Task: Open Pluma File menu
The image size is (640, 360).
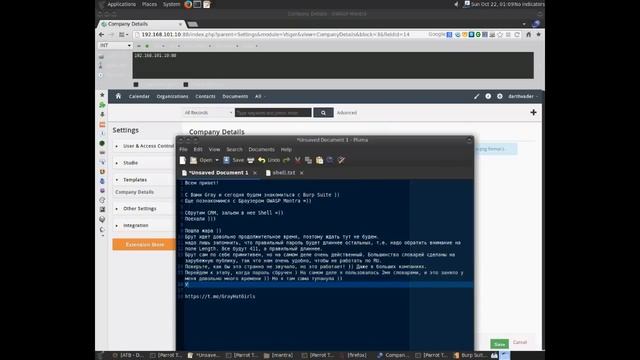Action: [x=183, y=150]
